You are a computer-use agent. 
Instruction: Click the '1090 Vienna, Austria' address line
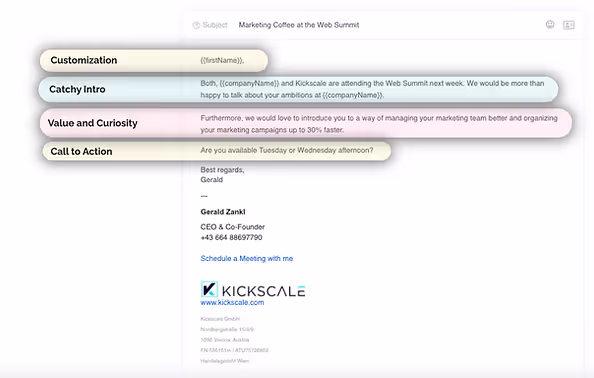pyautogui.click(x=225, y=340)
